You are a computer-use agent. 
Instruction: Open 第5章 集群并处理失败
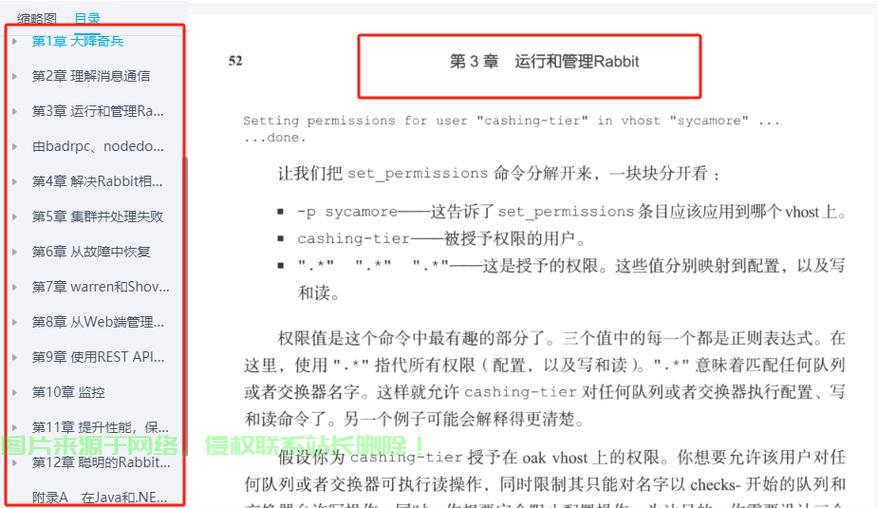coord(97,217)
